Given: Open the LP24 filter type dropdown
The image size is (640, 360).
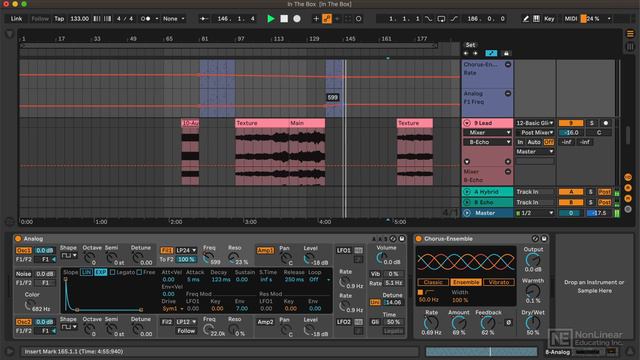Looking at the screenshot, I should [186, 250].
